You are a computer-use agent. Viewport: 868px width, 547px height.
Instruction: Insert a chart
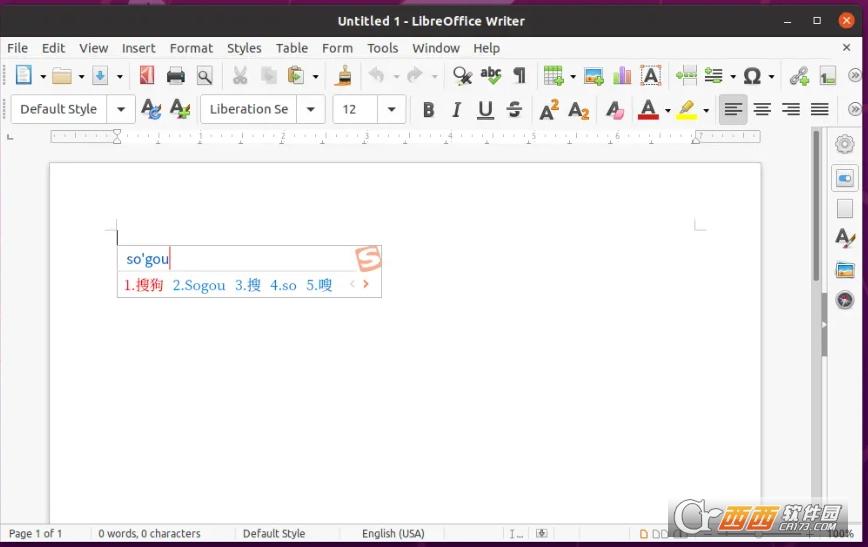pyautogui.click(x=622, y=76)
